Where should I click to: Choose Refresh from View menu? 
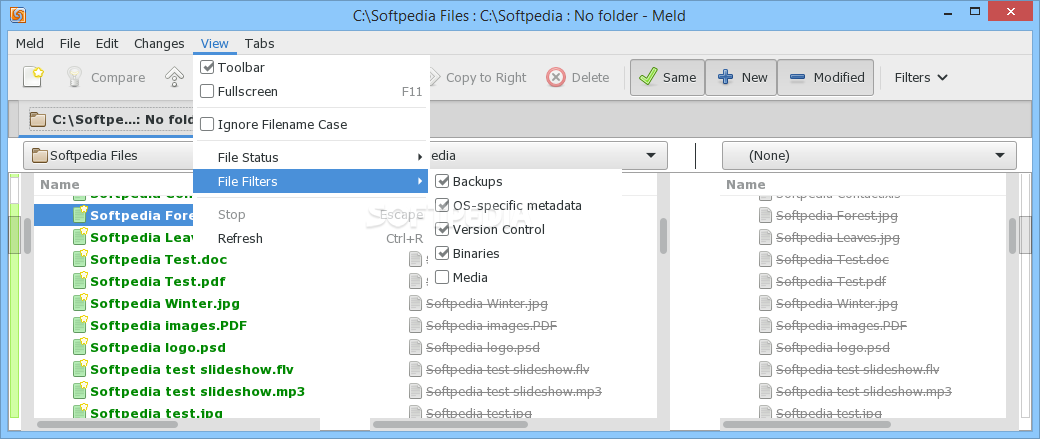pyautogui.click(x=310, y=238)
